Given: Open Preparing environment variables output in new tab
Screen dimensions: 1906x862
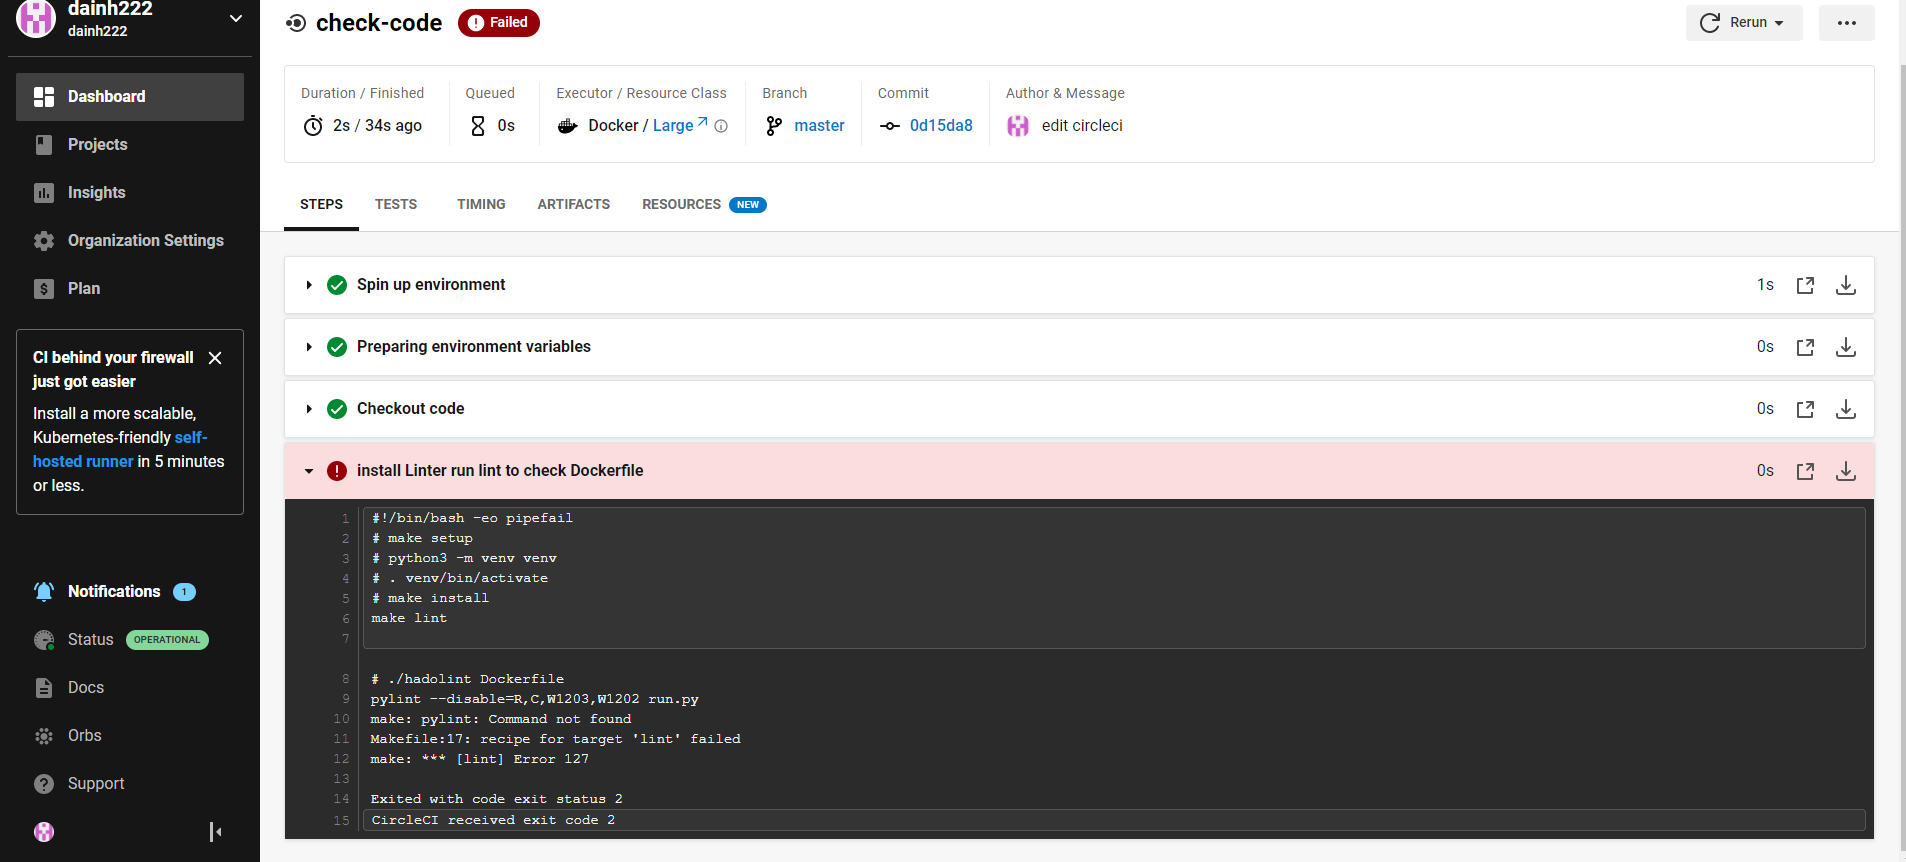Looking at the screenshot, I should [x=1805, y=347].
